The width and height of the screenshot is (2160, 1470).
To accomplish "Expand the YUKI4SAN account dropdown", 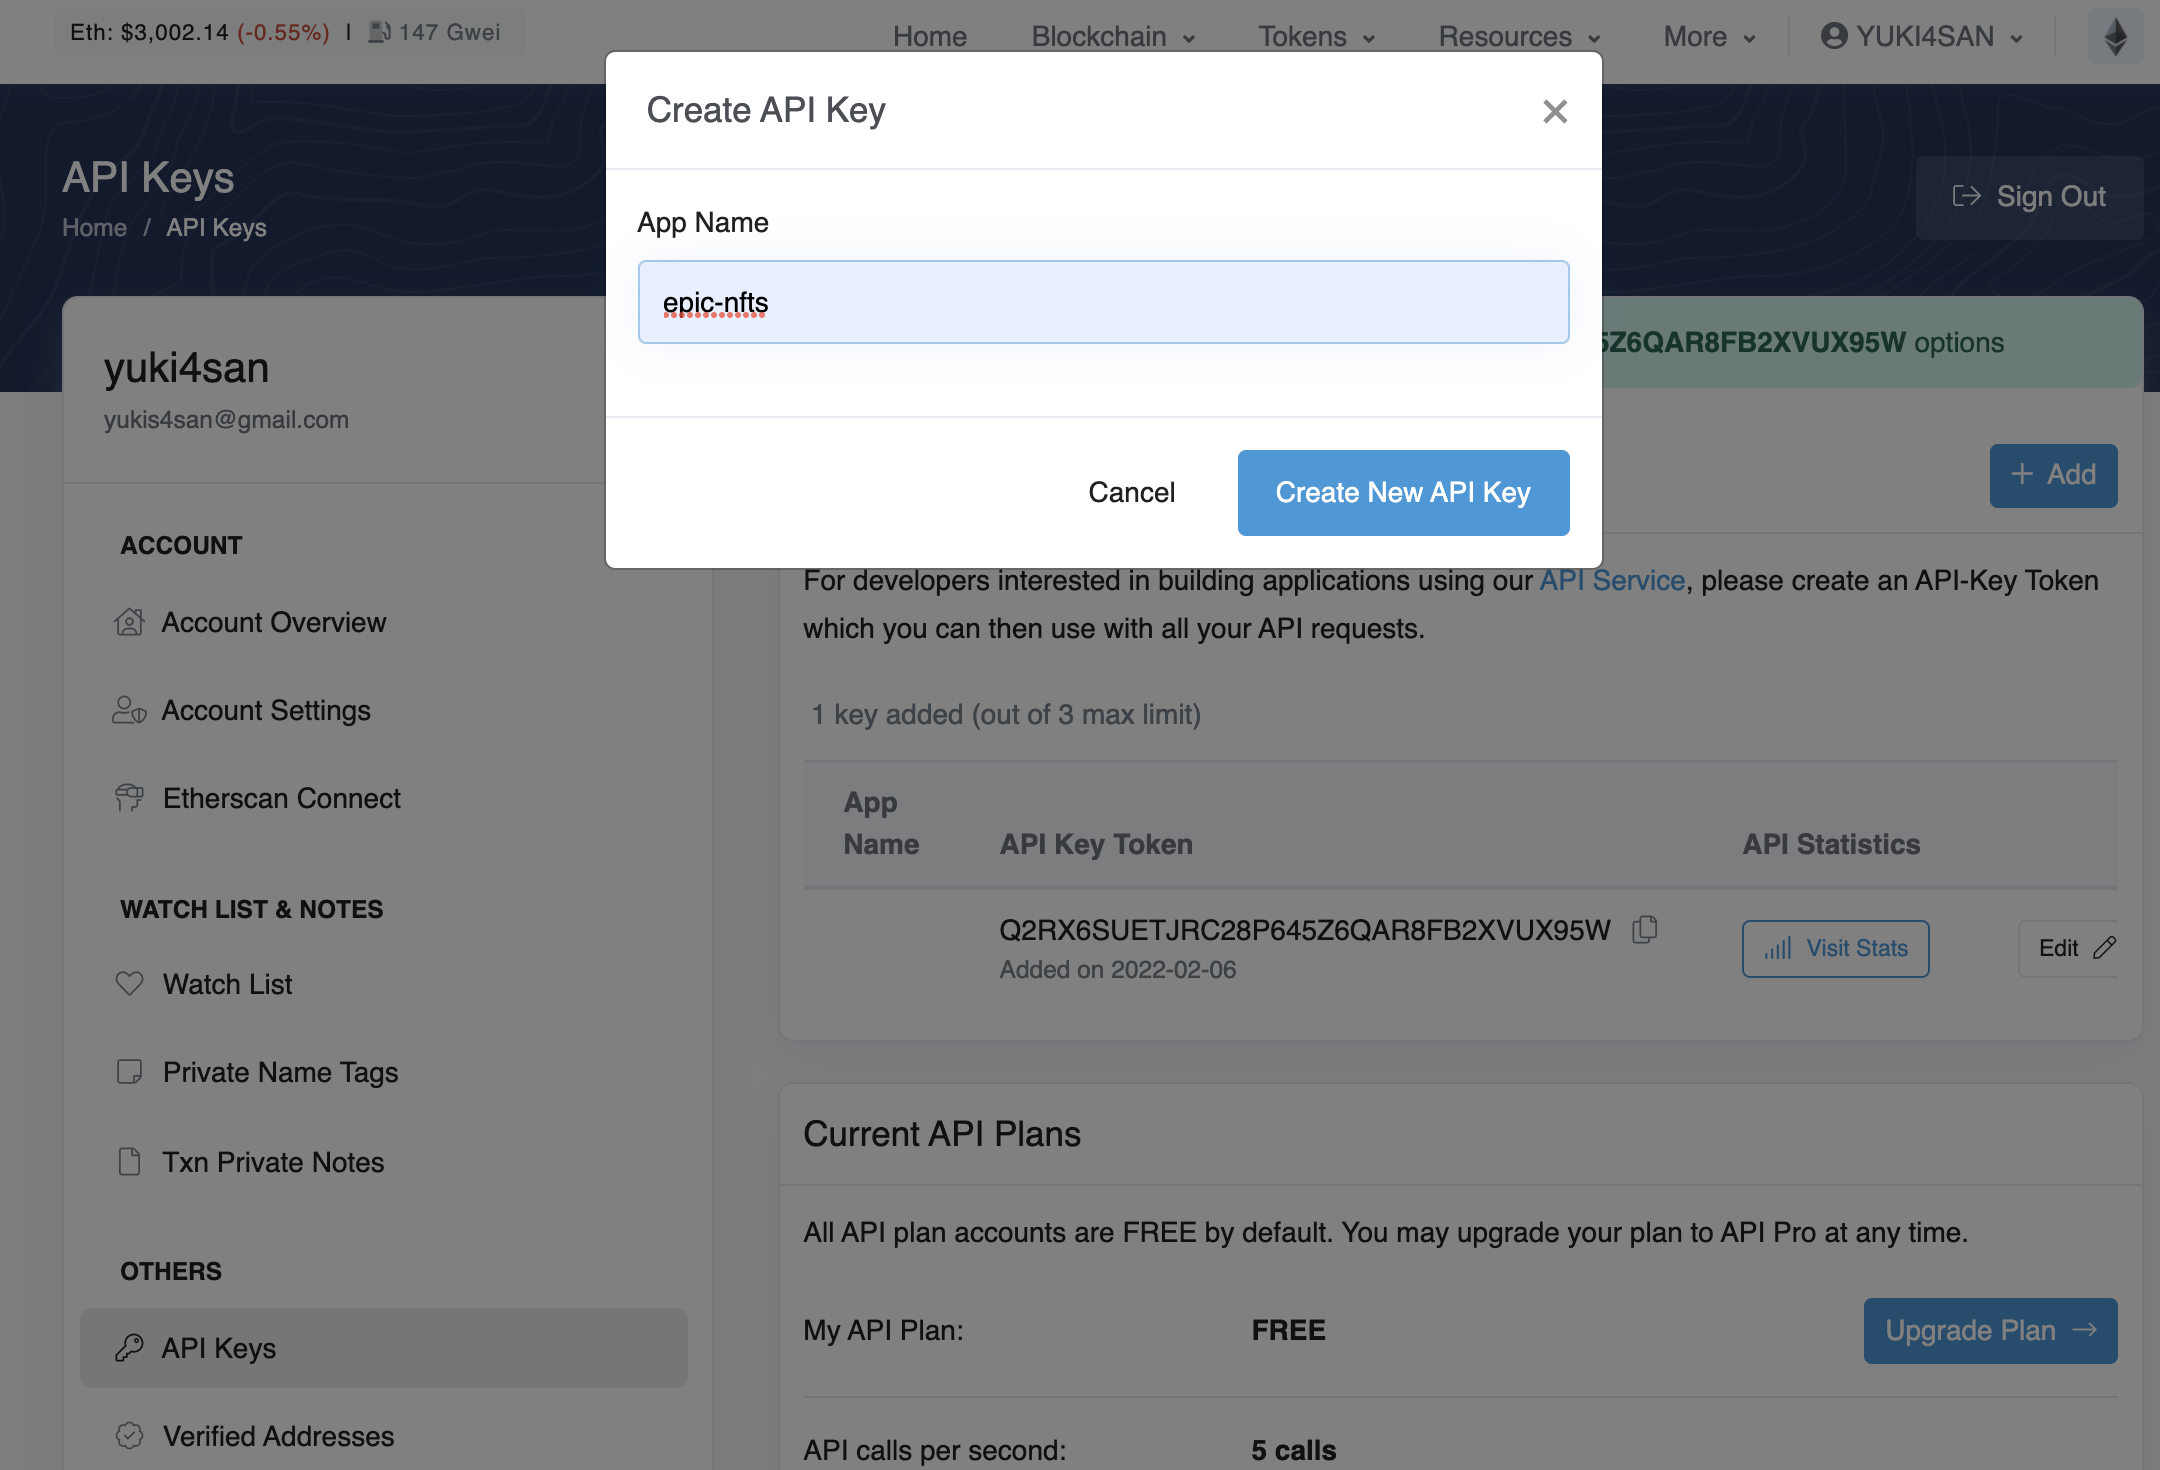I will pyautogui.click(x=1922, y=37).
